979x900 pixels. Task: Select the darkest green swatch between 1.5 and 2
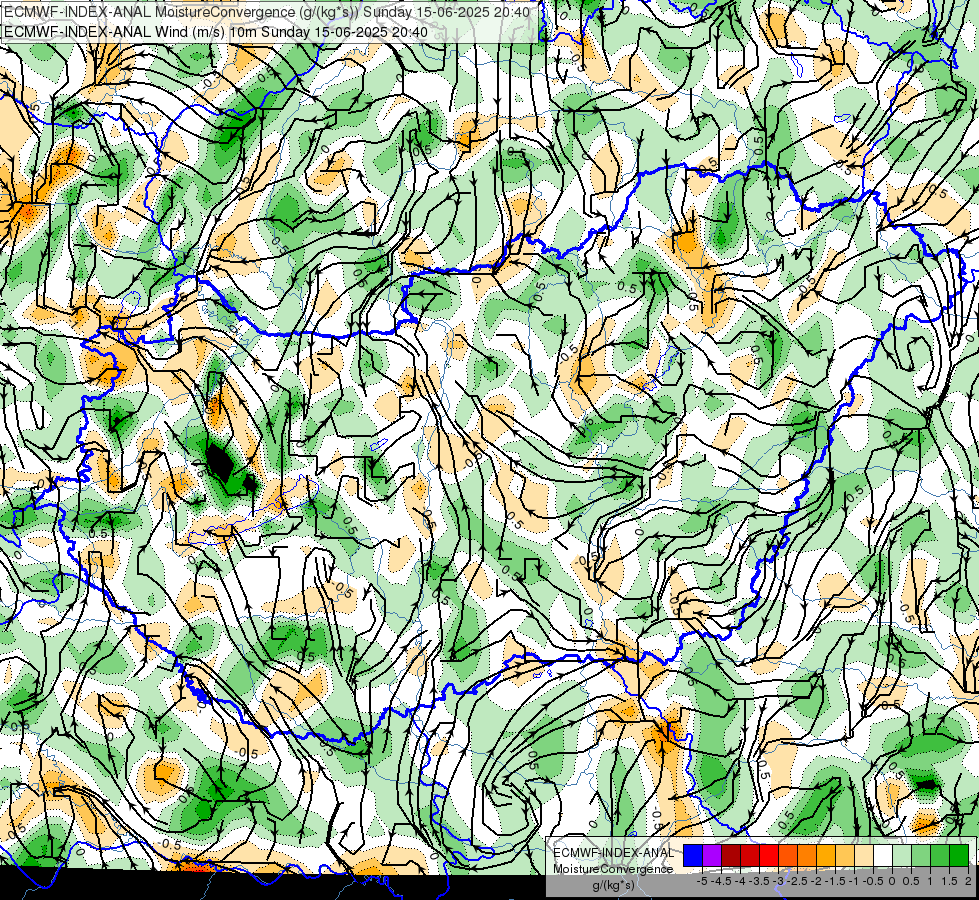[x=959, y=856]
